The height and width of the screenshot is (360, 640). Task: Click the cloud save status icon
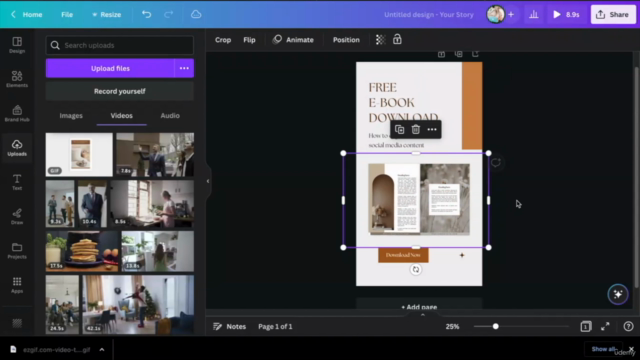[x=196, y=14]
